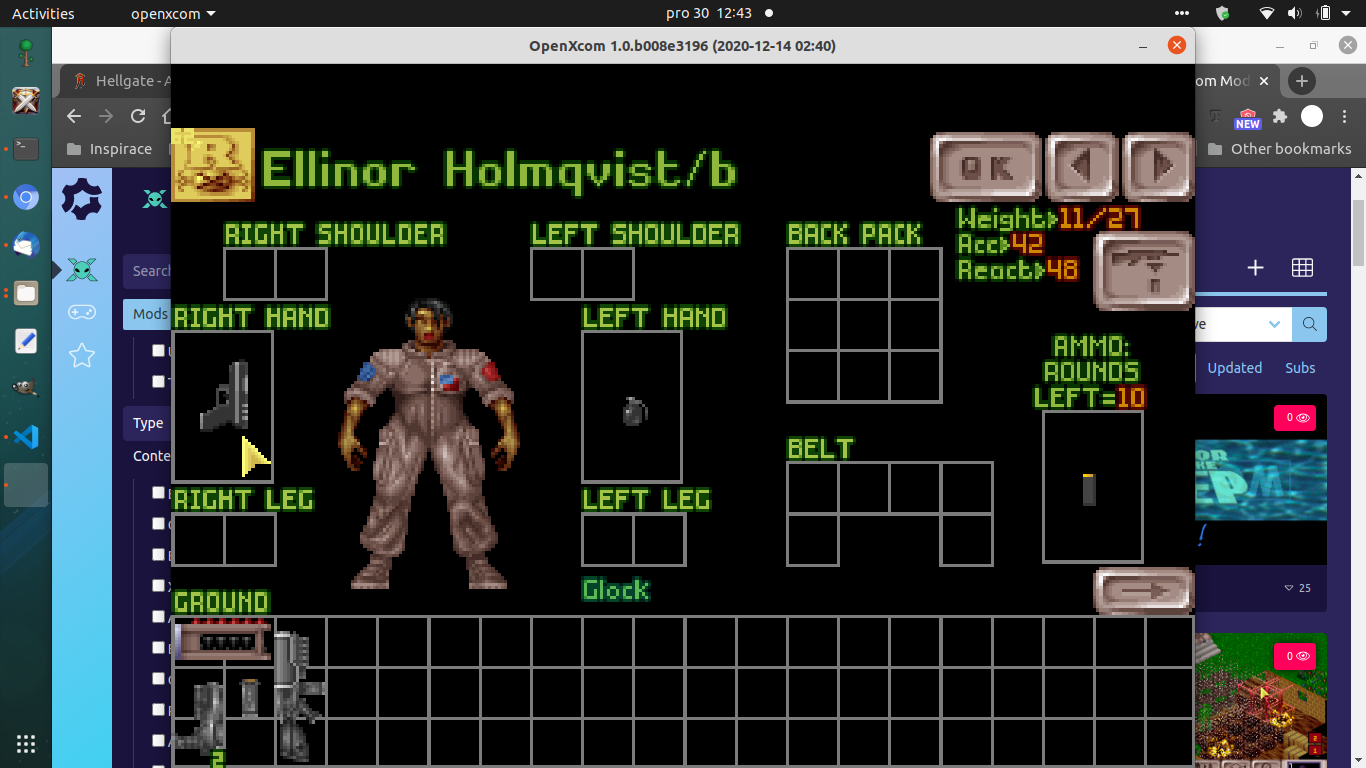Image resolution: width=1366 pixels, height=768 pixels.
Task: Open the openxcom app menu in top bar
Action: coord(173,14)
